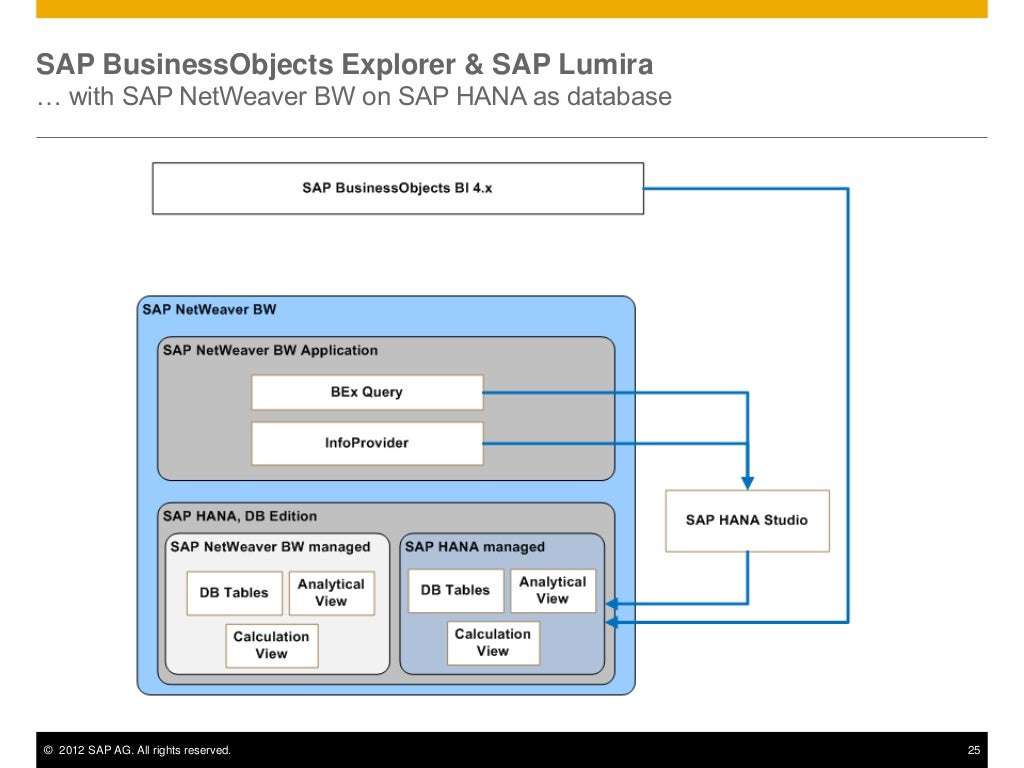Select the slide number 25
Screen dimensions: 1024x768
pyautogui.click(x=974, y=750)
